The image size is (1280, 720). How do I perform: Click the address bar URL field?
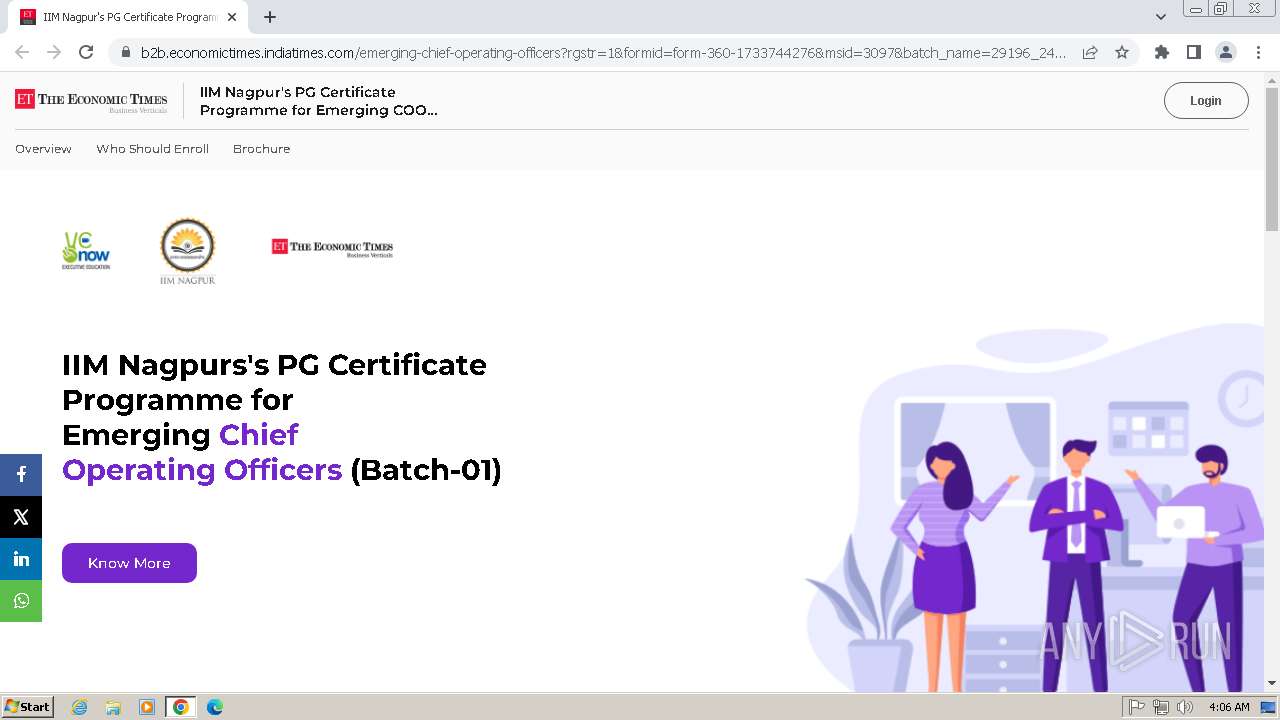603,52
